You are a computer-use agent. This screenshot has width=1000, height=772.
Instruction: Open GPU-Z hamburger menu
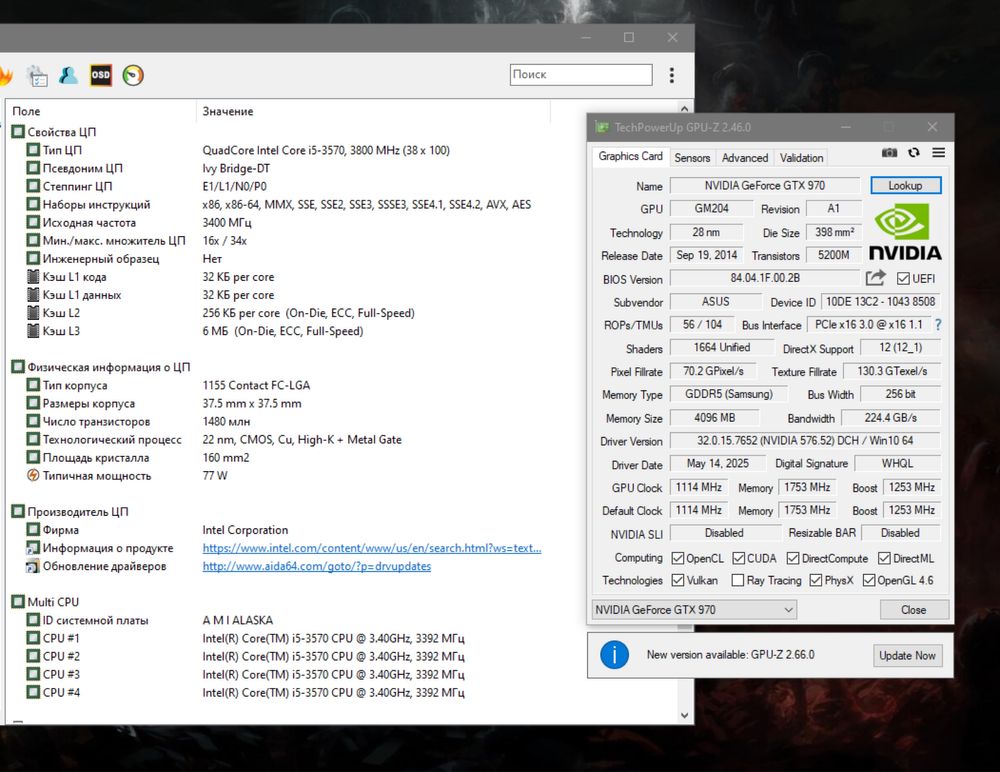coord(938,152)
